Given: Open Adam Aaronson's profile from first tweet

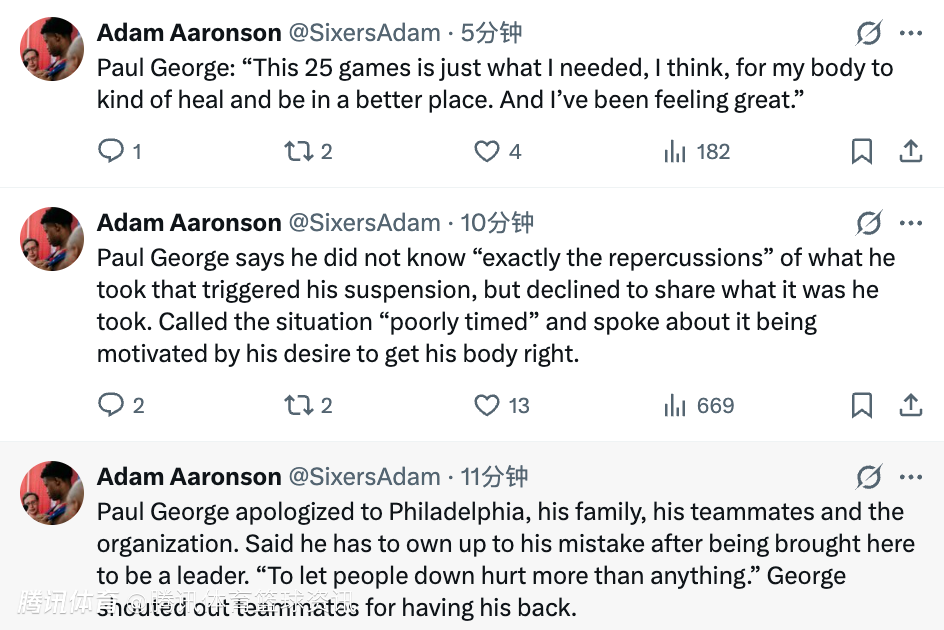Looking at the screenshot, I should 189,33.
